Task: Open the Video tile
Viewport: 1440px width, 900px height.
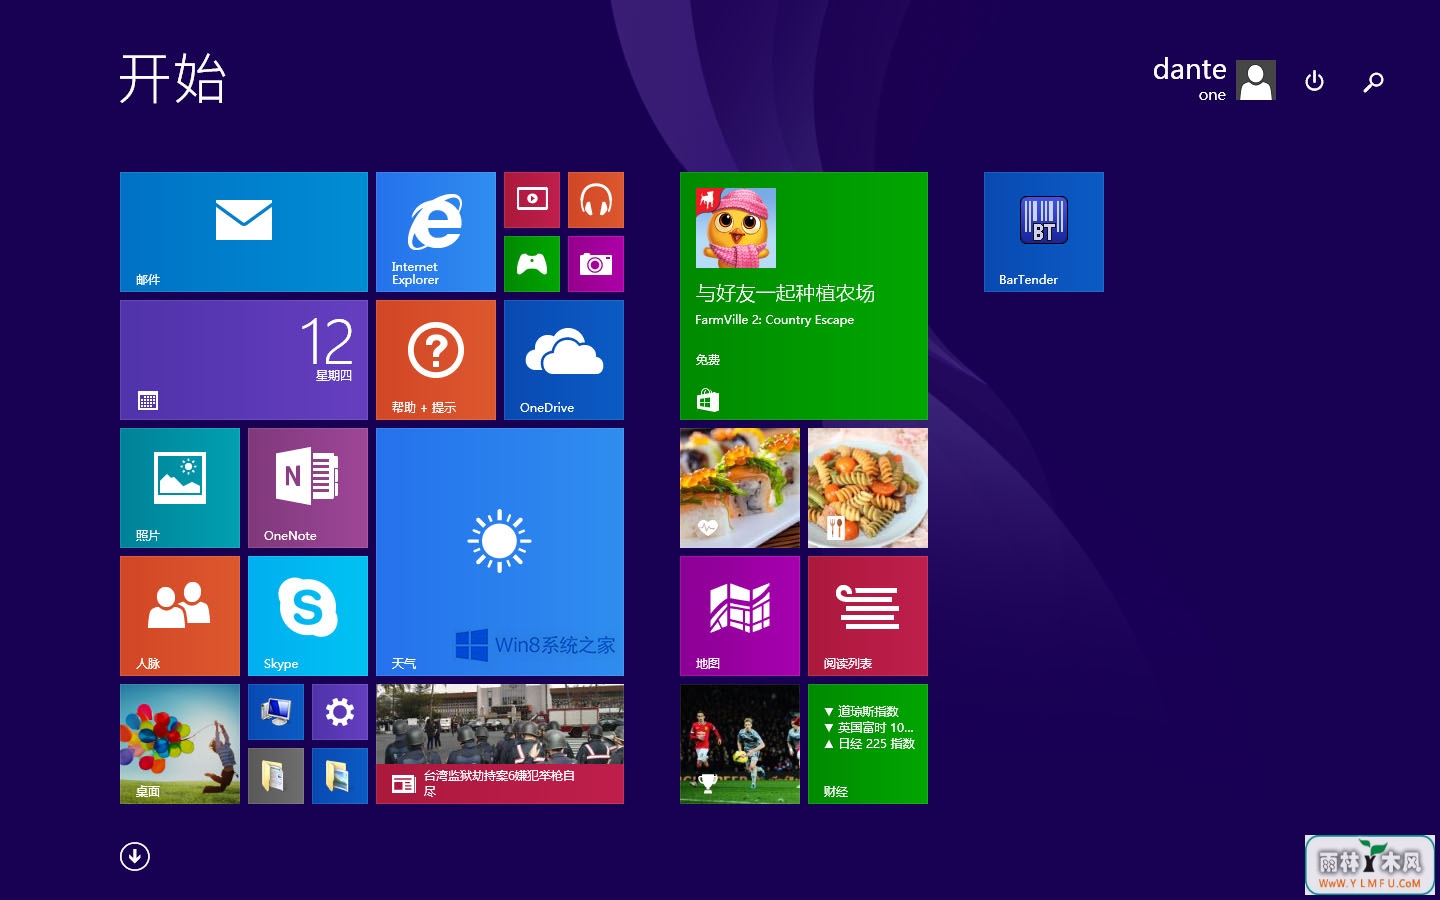Action: click(532, 200)
